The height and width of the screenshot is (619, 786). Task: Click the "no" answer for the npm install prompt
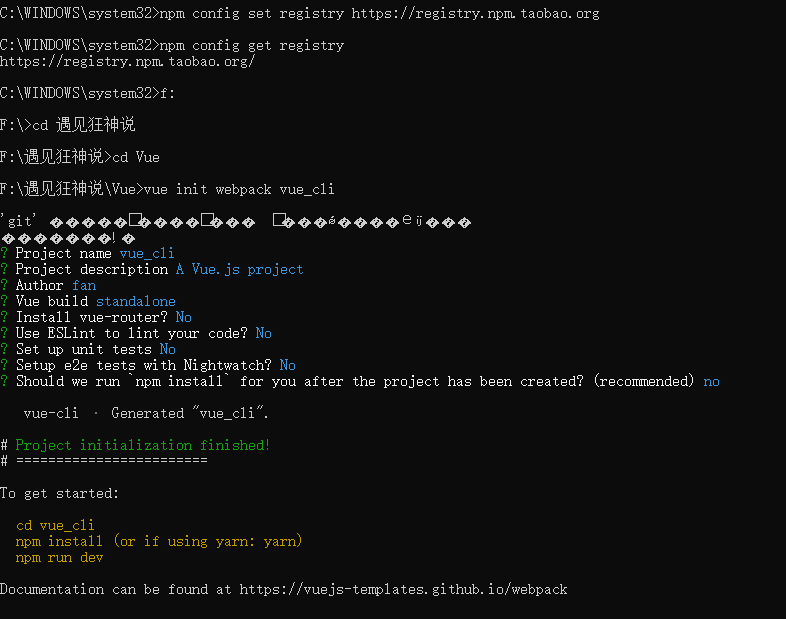click(711, 381)
